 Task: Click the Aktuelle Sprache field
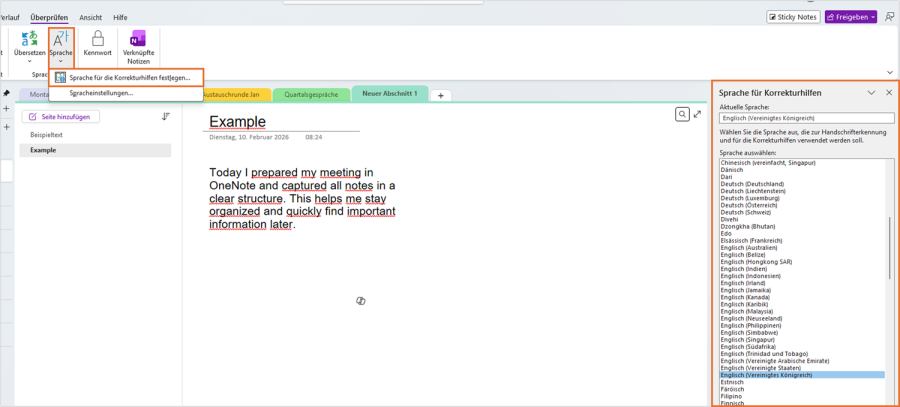coord(806,118)
